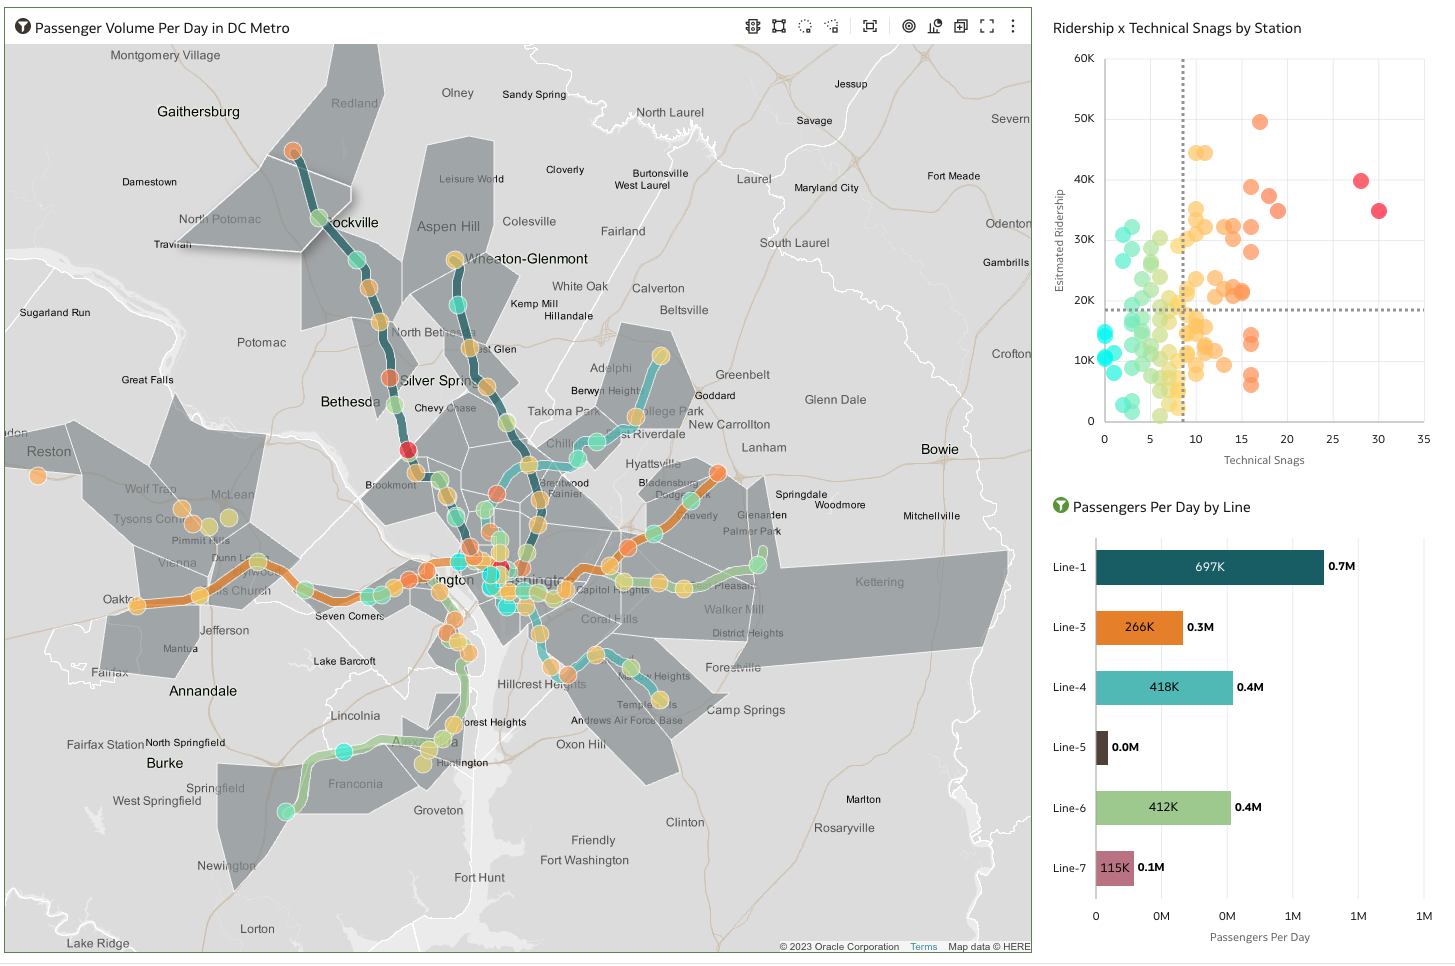The height and width of the screenshot is (966, 1455).
Task: Open the kebab menu for the map visualization
Action: (1013, 26)
